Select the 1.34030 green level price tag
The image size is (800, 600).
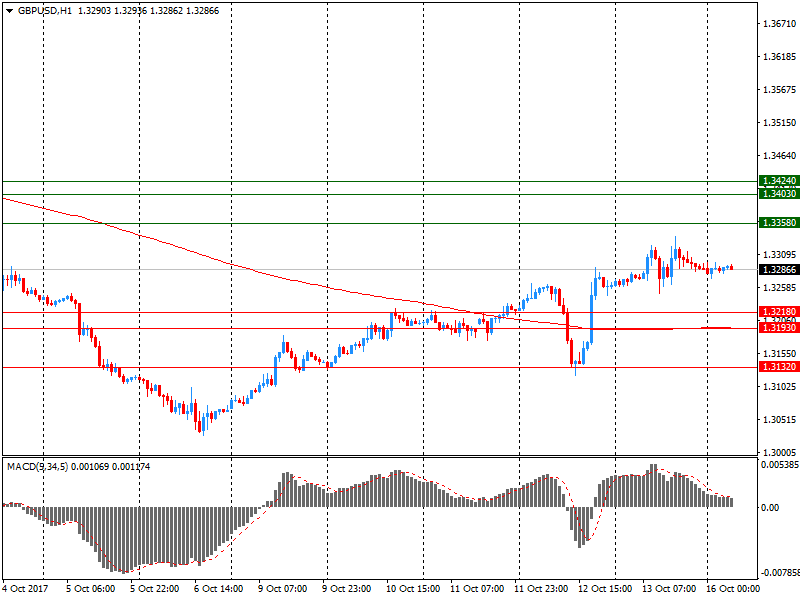click(x=779, y=194)
